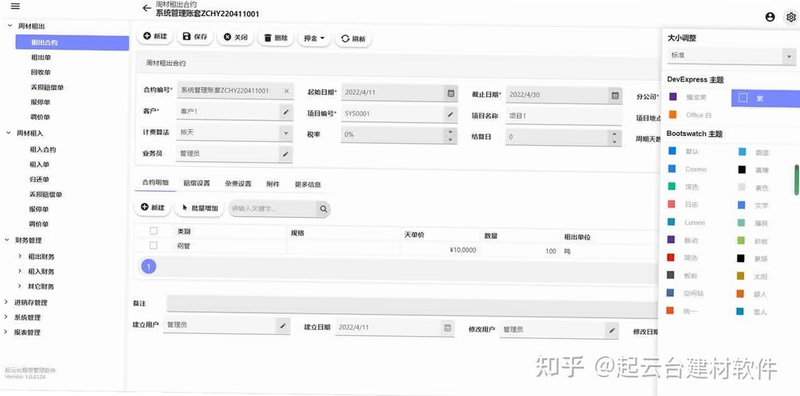Edit 建立用户 with pencil icon
The image size is (800, 396).
click(283, 325)
